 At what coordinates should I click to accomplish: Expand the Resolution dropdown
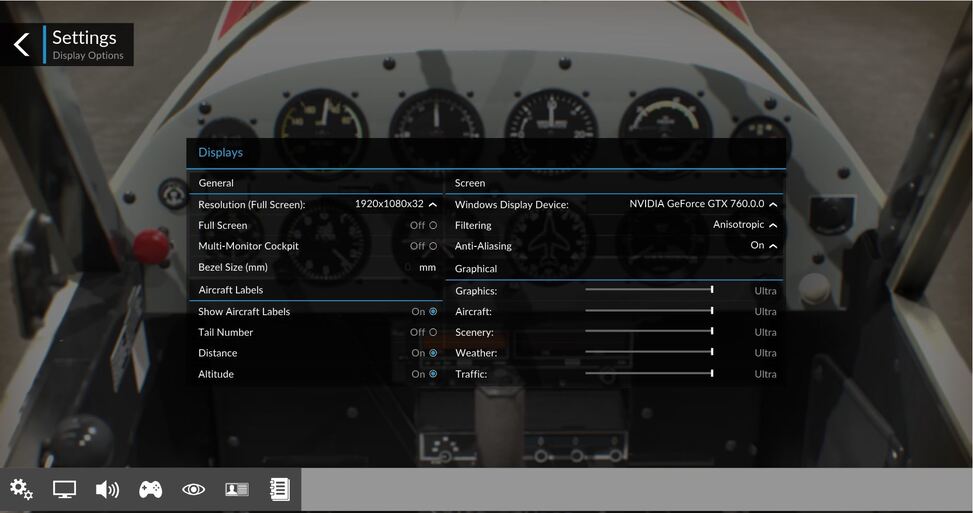pyautogui.click(x=432, y=204)
